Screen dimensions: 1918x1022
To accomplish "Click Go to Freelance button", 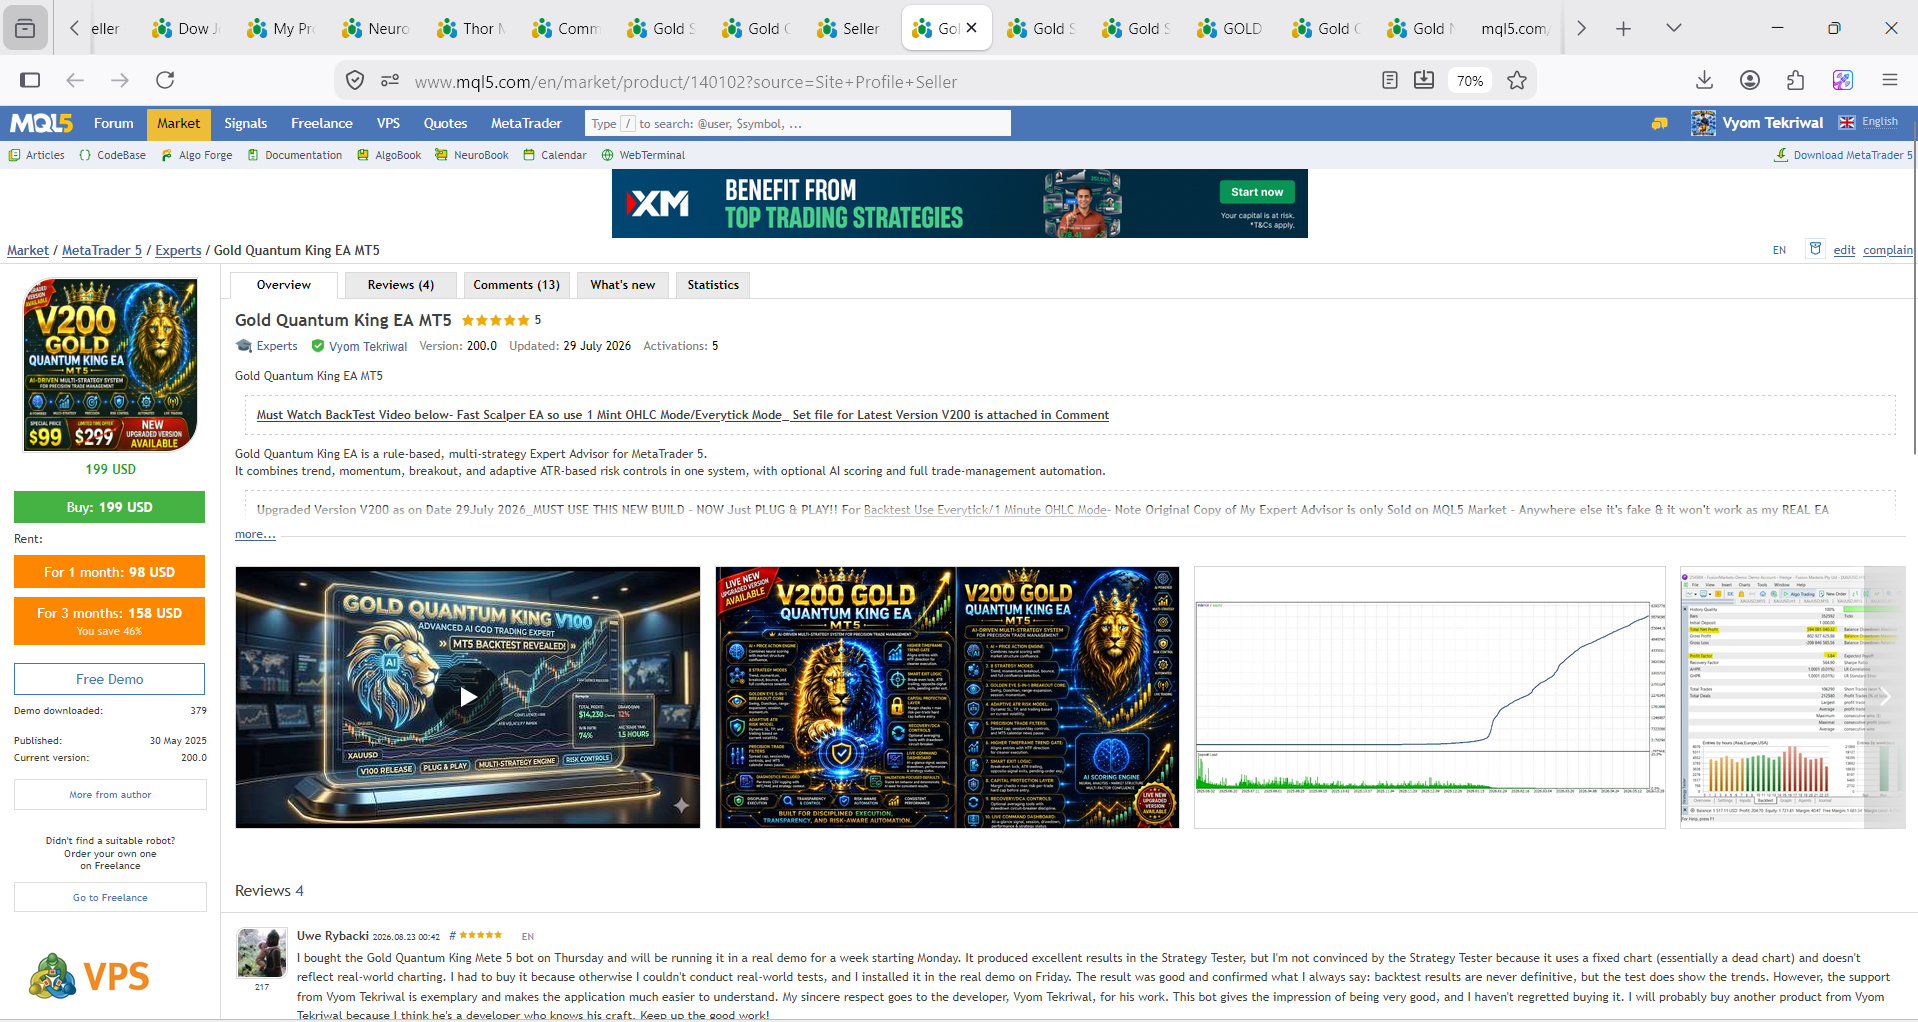I will coord(110,897).
